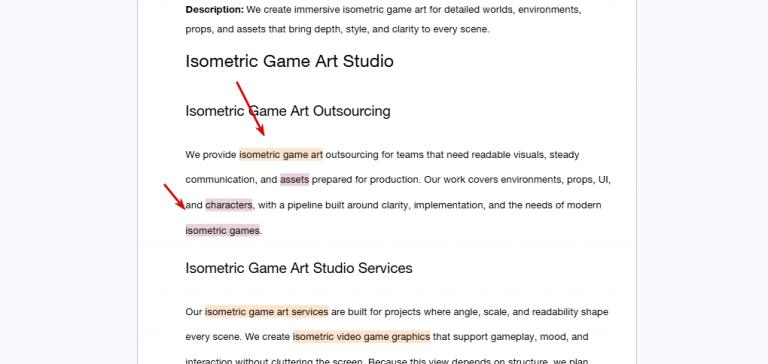Click the highlighted word 'characters'

(x=229, y=205)
